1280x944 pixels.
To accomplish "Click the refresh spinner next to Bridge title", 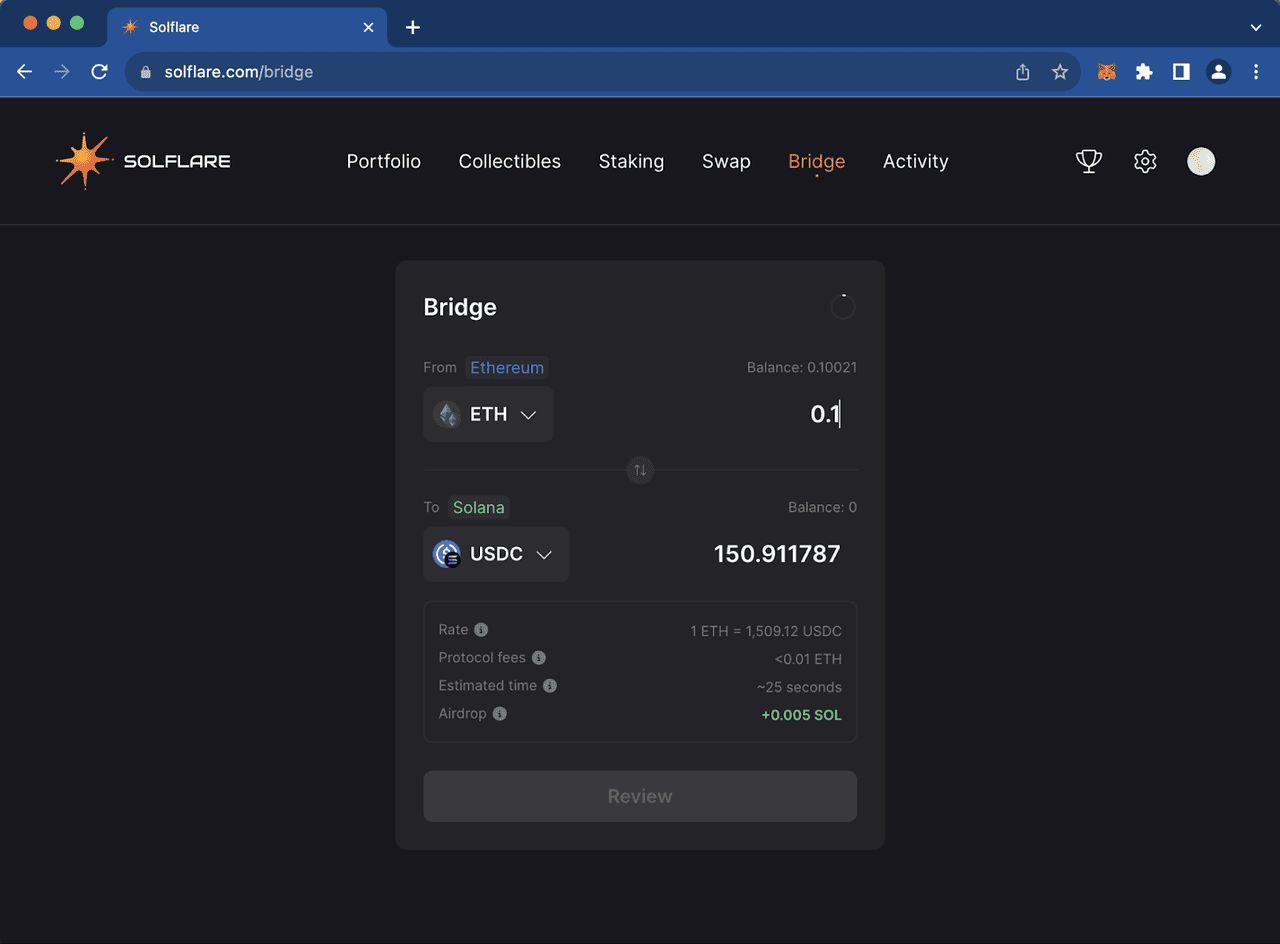I will point(843,306).
